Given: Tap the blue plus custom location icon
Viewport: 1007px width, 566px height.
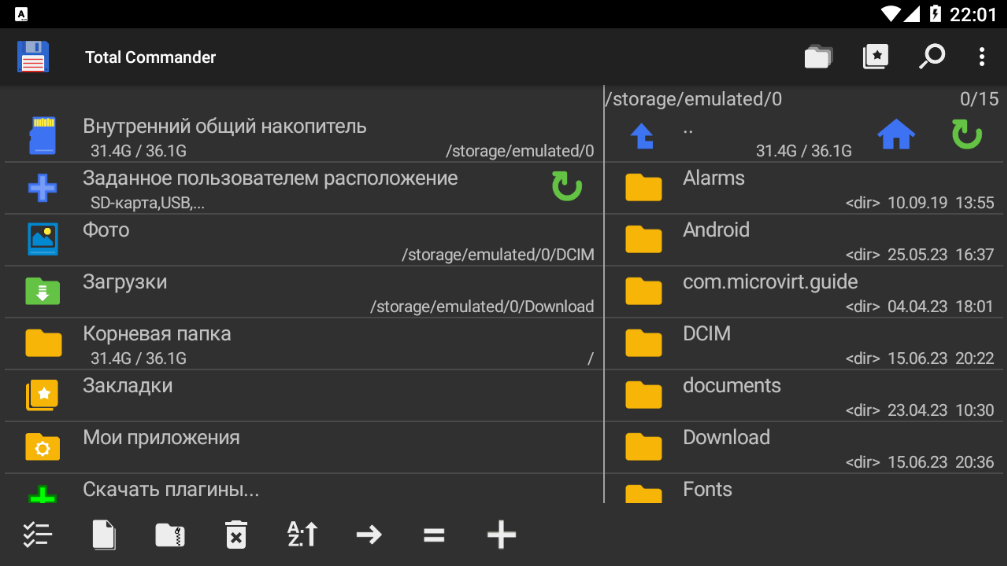Looking at the screenshot, I should 42,188.
